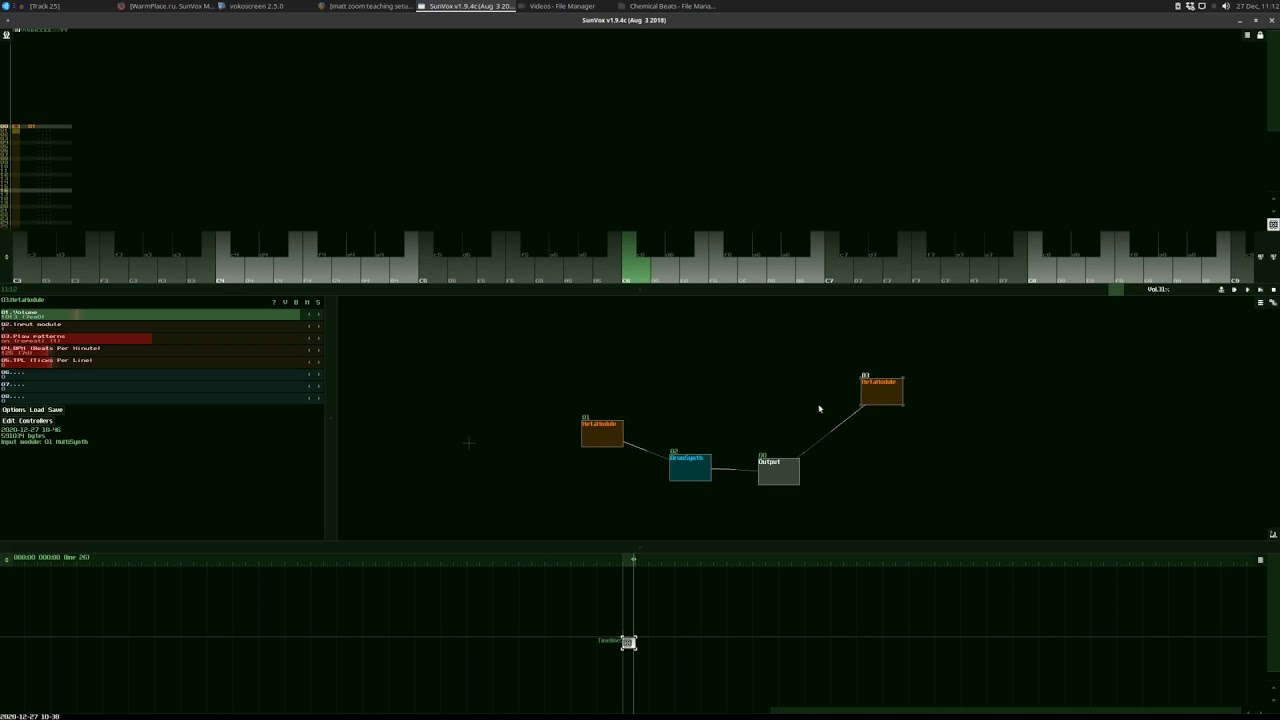1280x720 pixels.
Task: Switch to Chemical Beats - File Manager taskbar item
Action: tap(666, 6)
